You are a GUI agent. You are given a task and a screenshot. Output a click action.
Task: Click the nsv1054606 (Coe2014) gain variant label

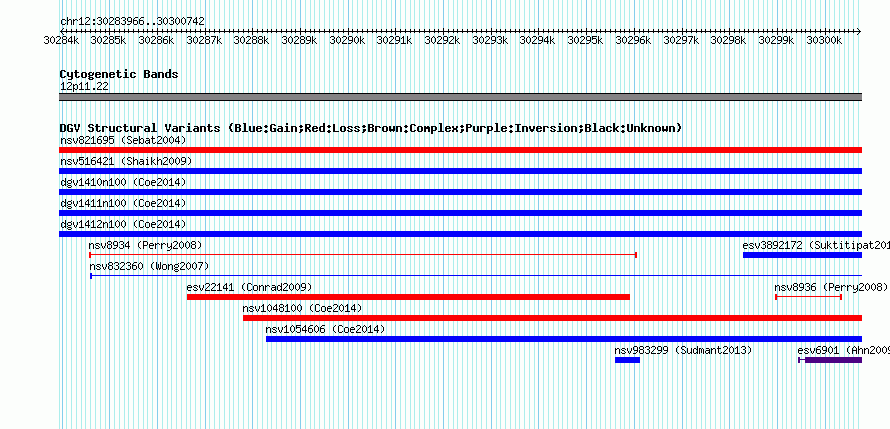pyautogui.click(x=325, y=329)
